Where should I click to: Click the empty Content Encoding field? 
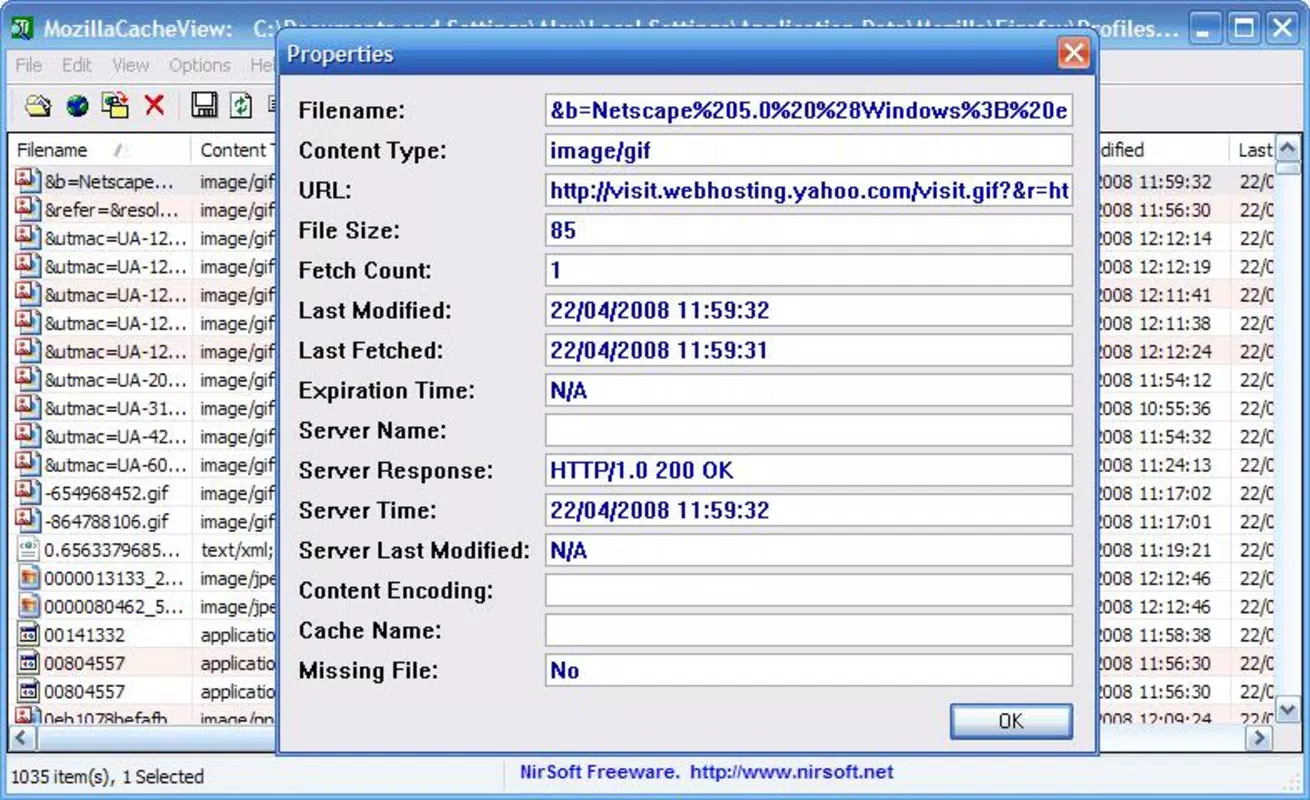coord(809,590)
